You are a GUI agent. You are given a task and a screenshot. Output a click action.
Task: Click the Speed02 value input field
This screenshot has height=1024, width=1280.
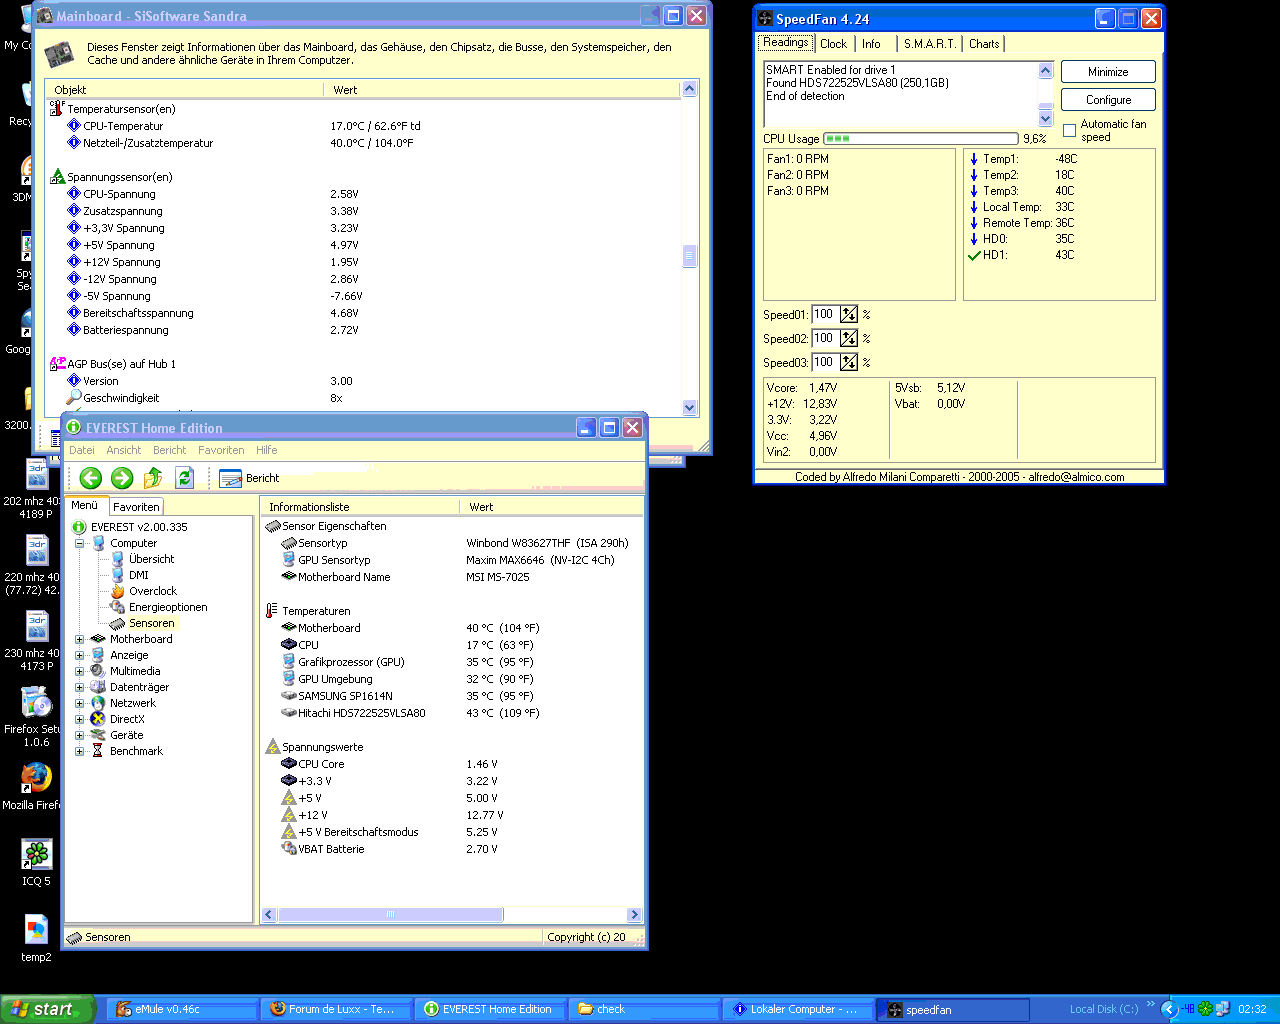[x=825, y=338]
